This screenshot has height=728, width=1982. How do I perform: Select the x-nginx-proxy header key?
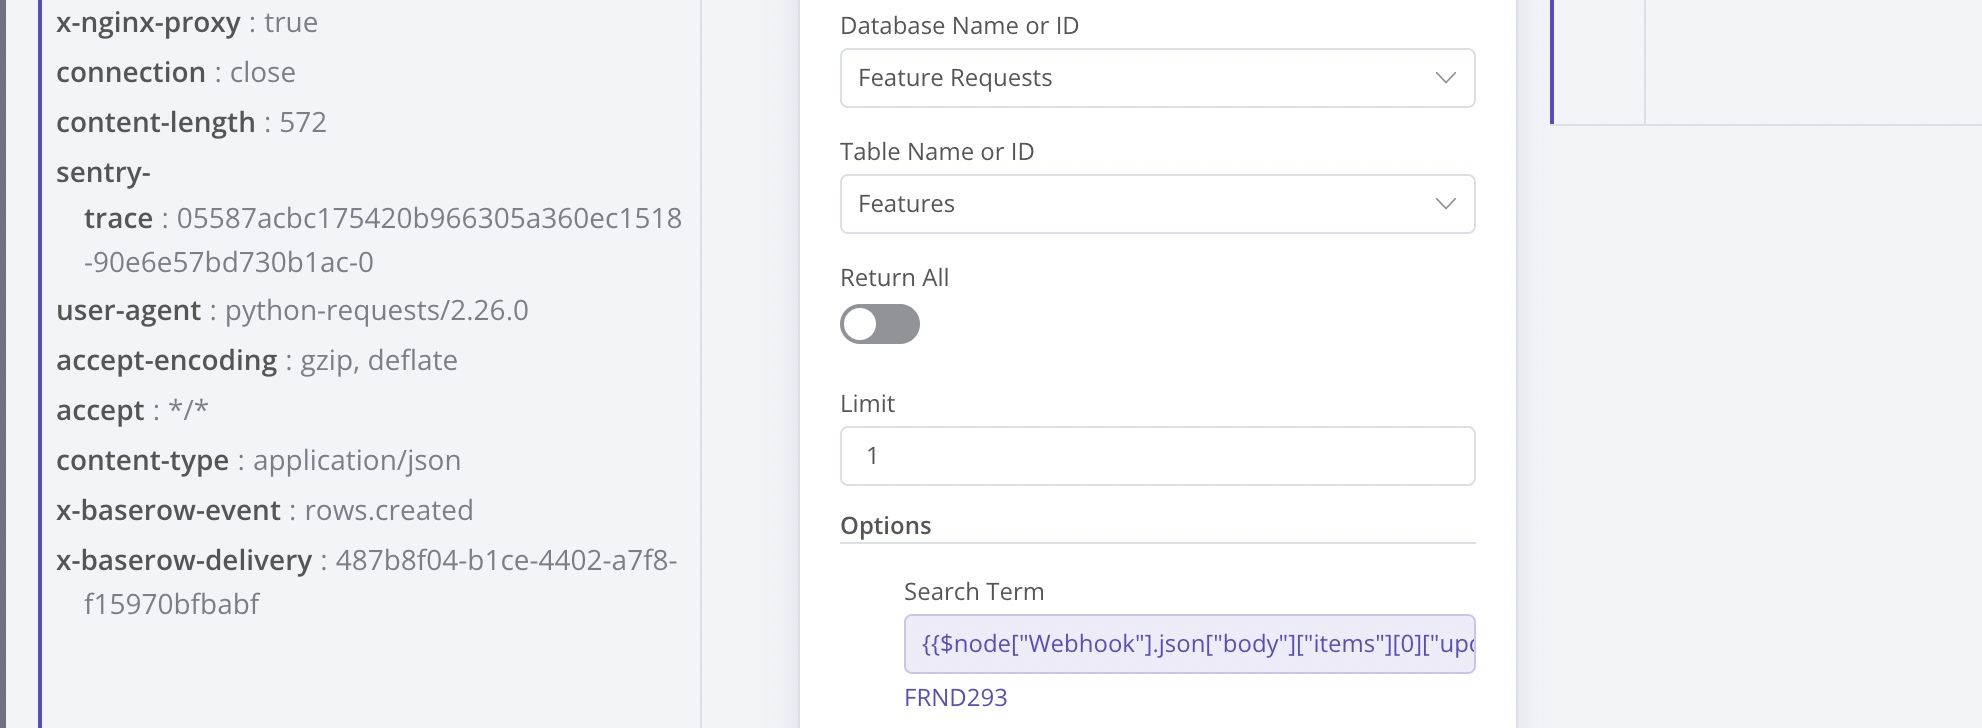pos(148,22)
